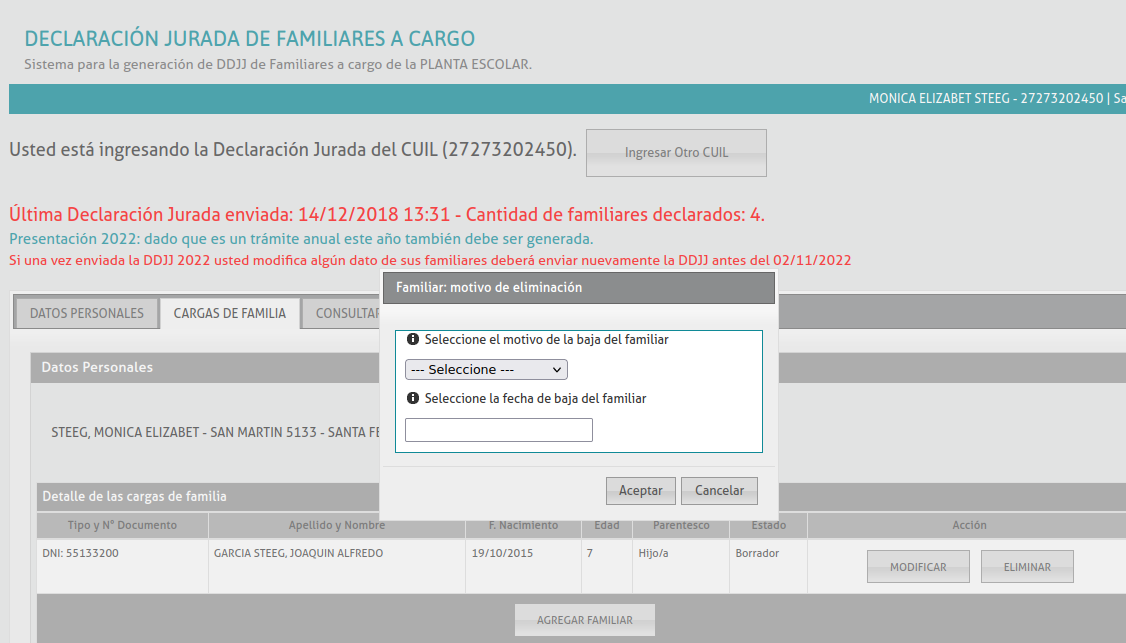Click Eliminar for Garcia Steeg row
Screen dimensions: 1126x643
click(x=1027, y=567)
